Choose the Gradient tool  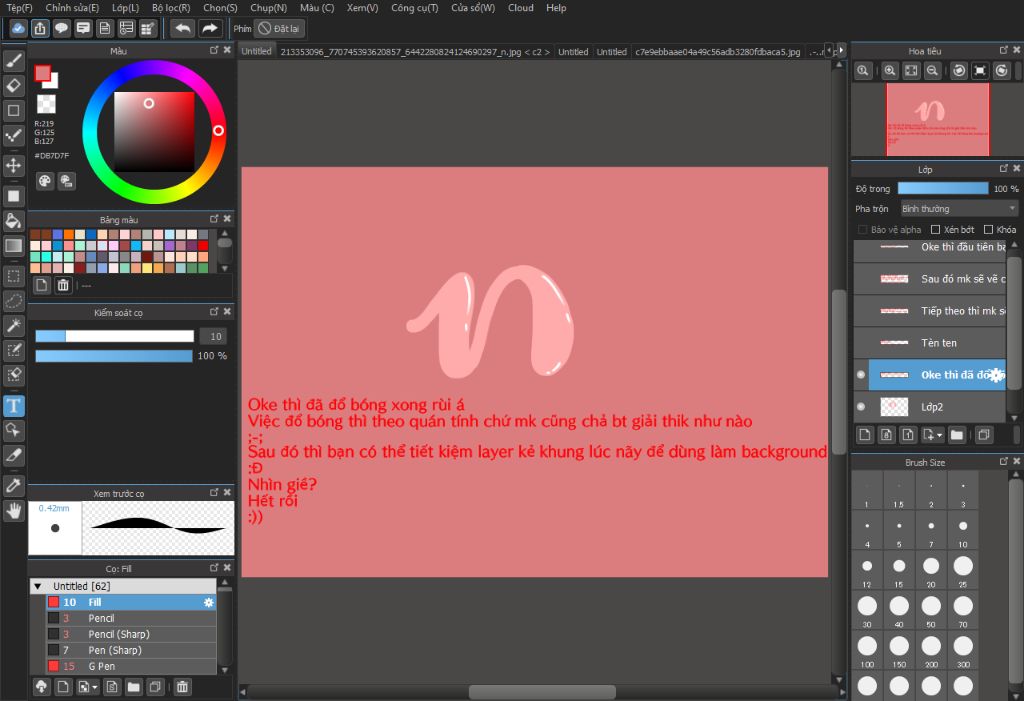pos(14,246)
